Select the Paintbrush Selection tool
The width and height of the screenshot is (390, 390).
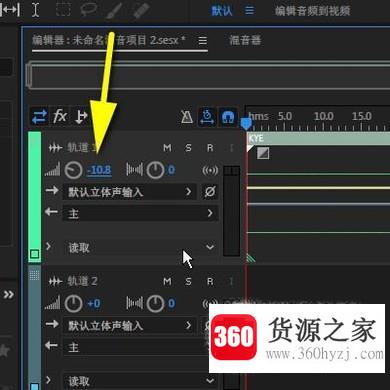tap(115, 10)
